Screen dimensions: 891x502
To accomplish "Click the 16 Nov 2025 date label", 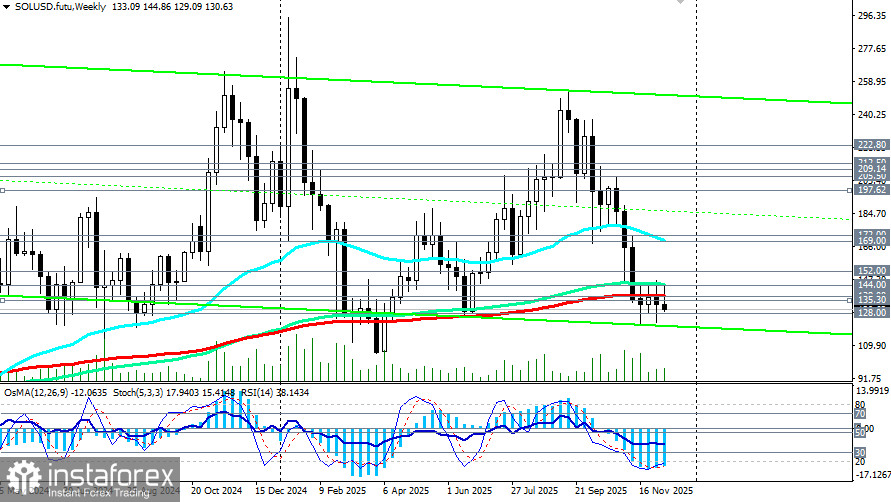I will [666, 491].
